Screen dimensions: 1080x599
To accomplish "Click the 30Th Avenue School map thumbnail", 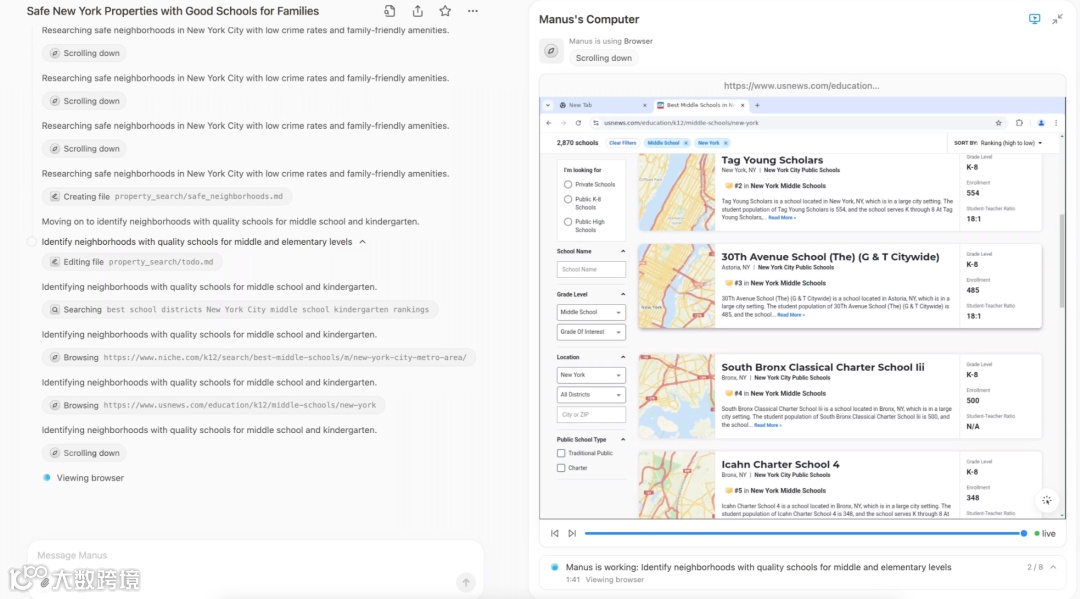I will click(677, 286).
